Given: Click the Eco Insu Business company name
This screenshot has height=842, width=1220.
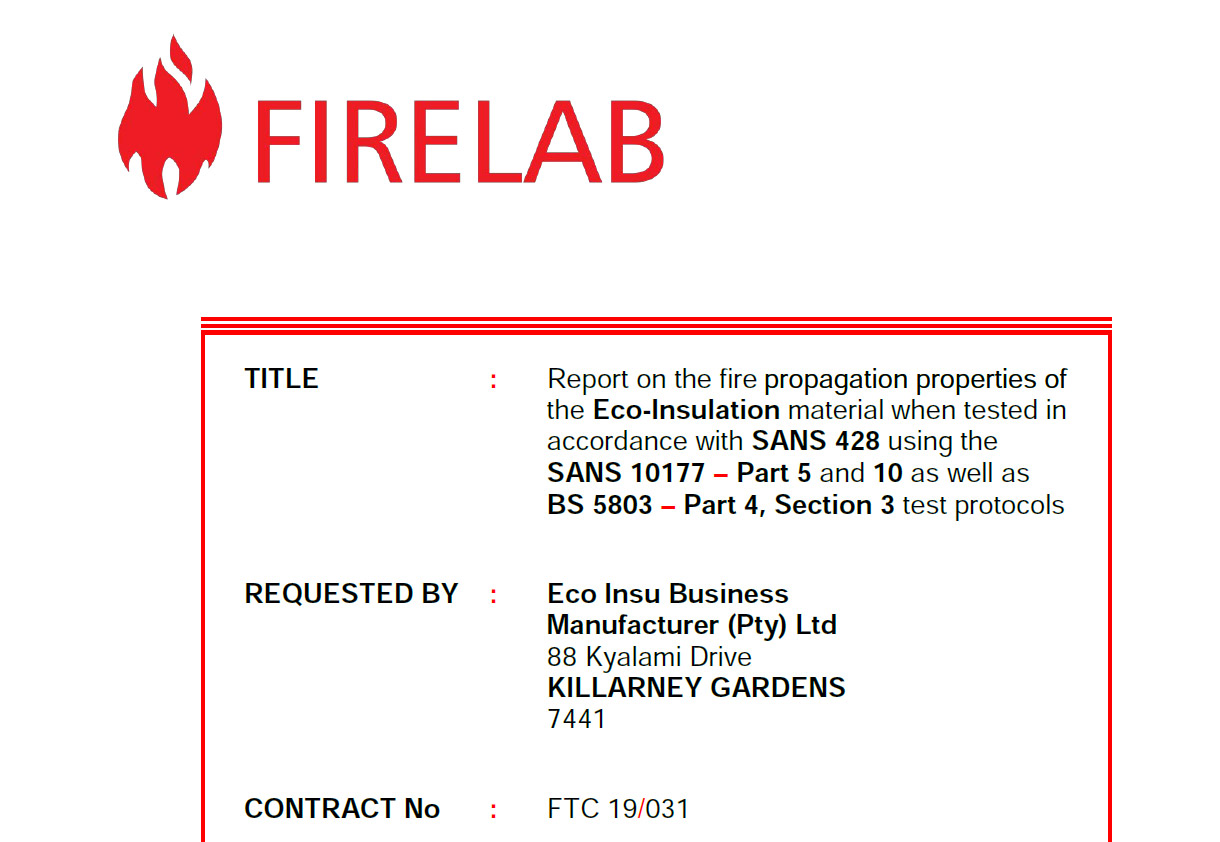Looking at the screenshot, I should point(668,594).
